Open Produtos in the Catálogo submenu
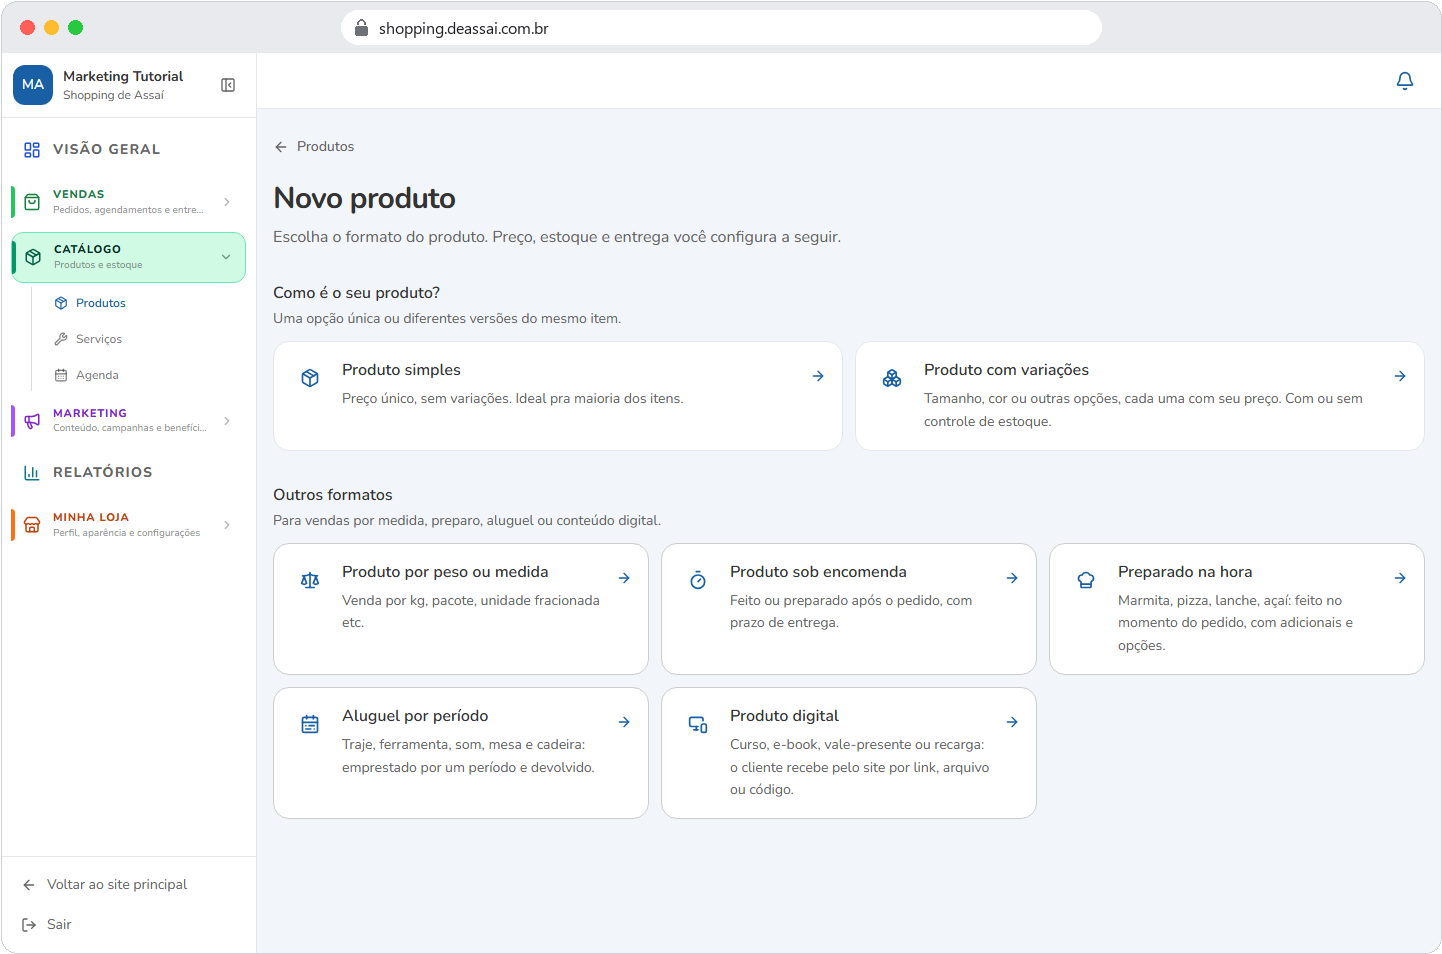 tap(101, 303)
